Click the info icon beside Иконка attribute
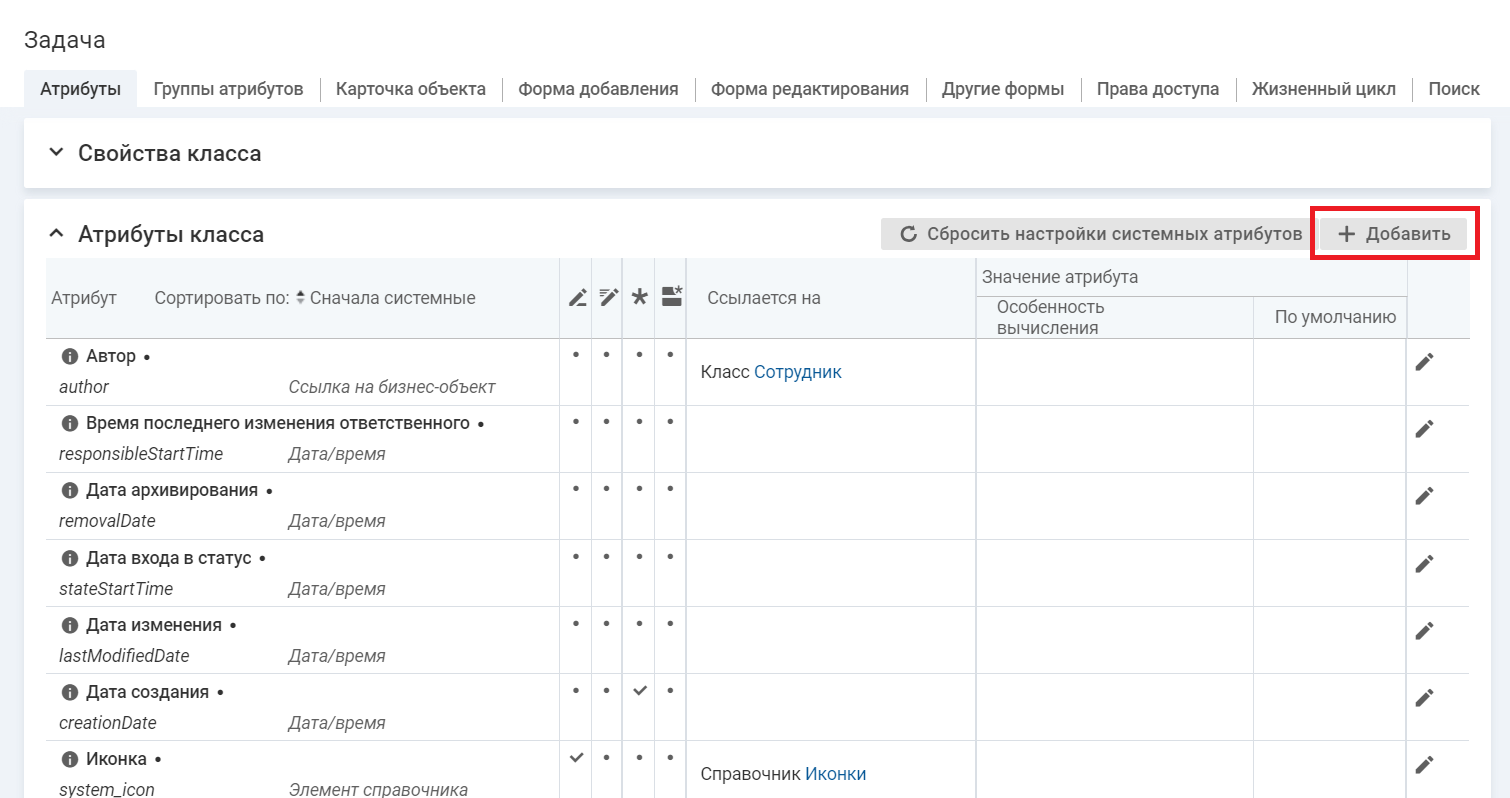 coord(70,759)
